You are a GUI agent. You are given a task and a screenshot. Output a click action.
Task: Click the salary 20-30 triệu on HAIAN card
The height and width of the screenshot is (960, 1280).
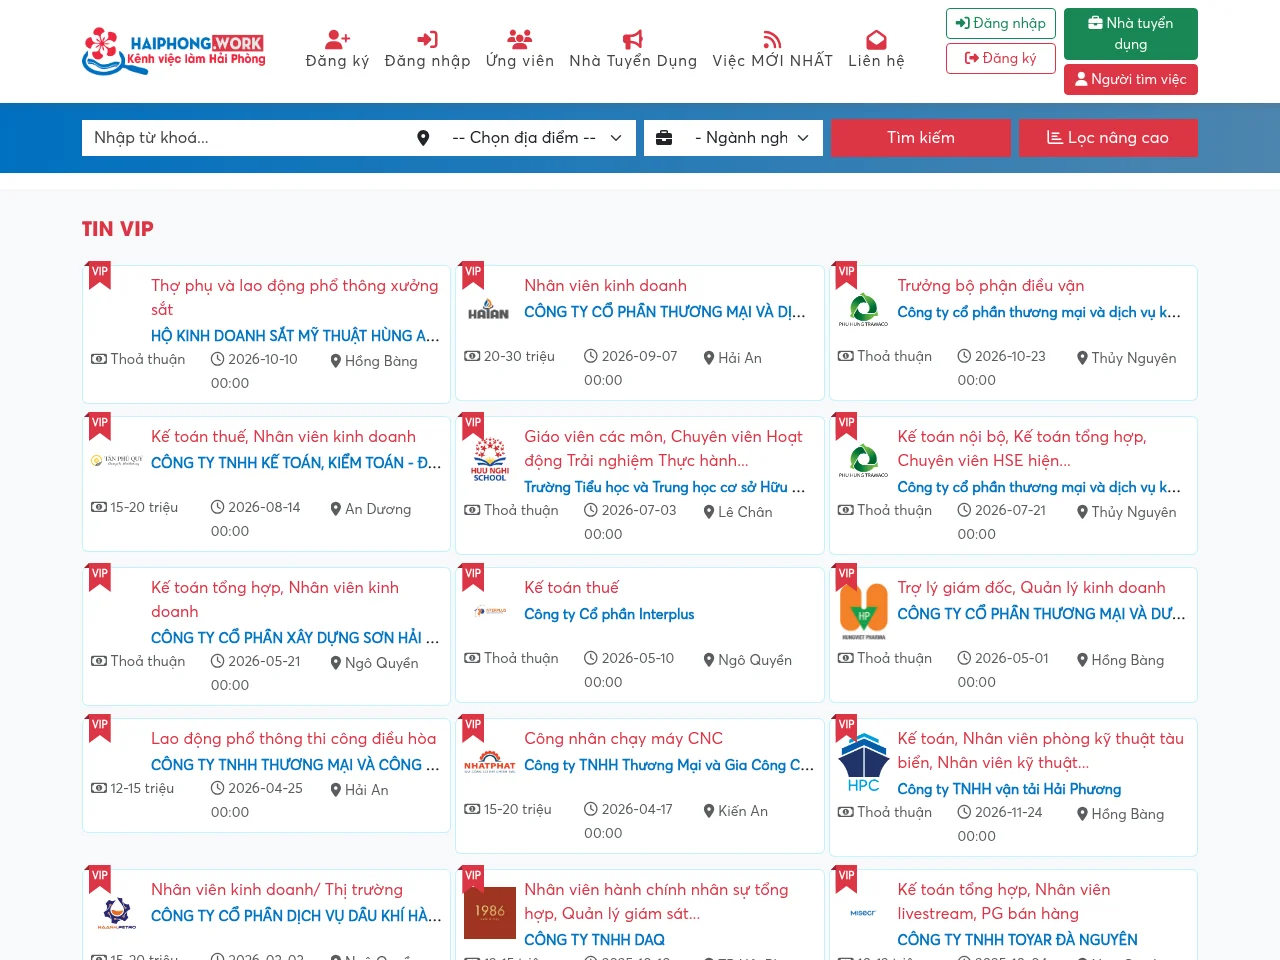519,356
